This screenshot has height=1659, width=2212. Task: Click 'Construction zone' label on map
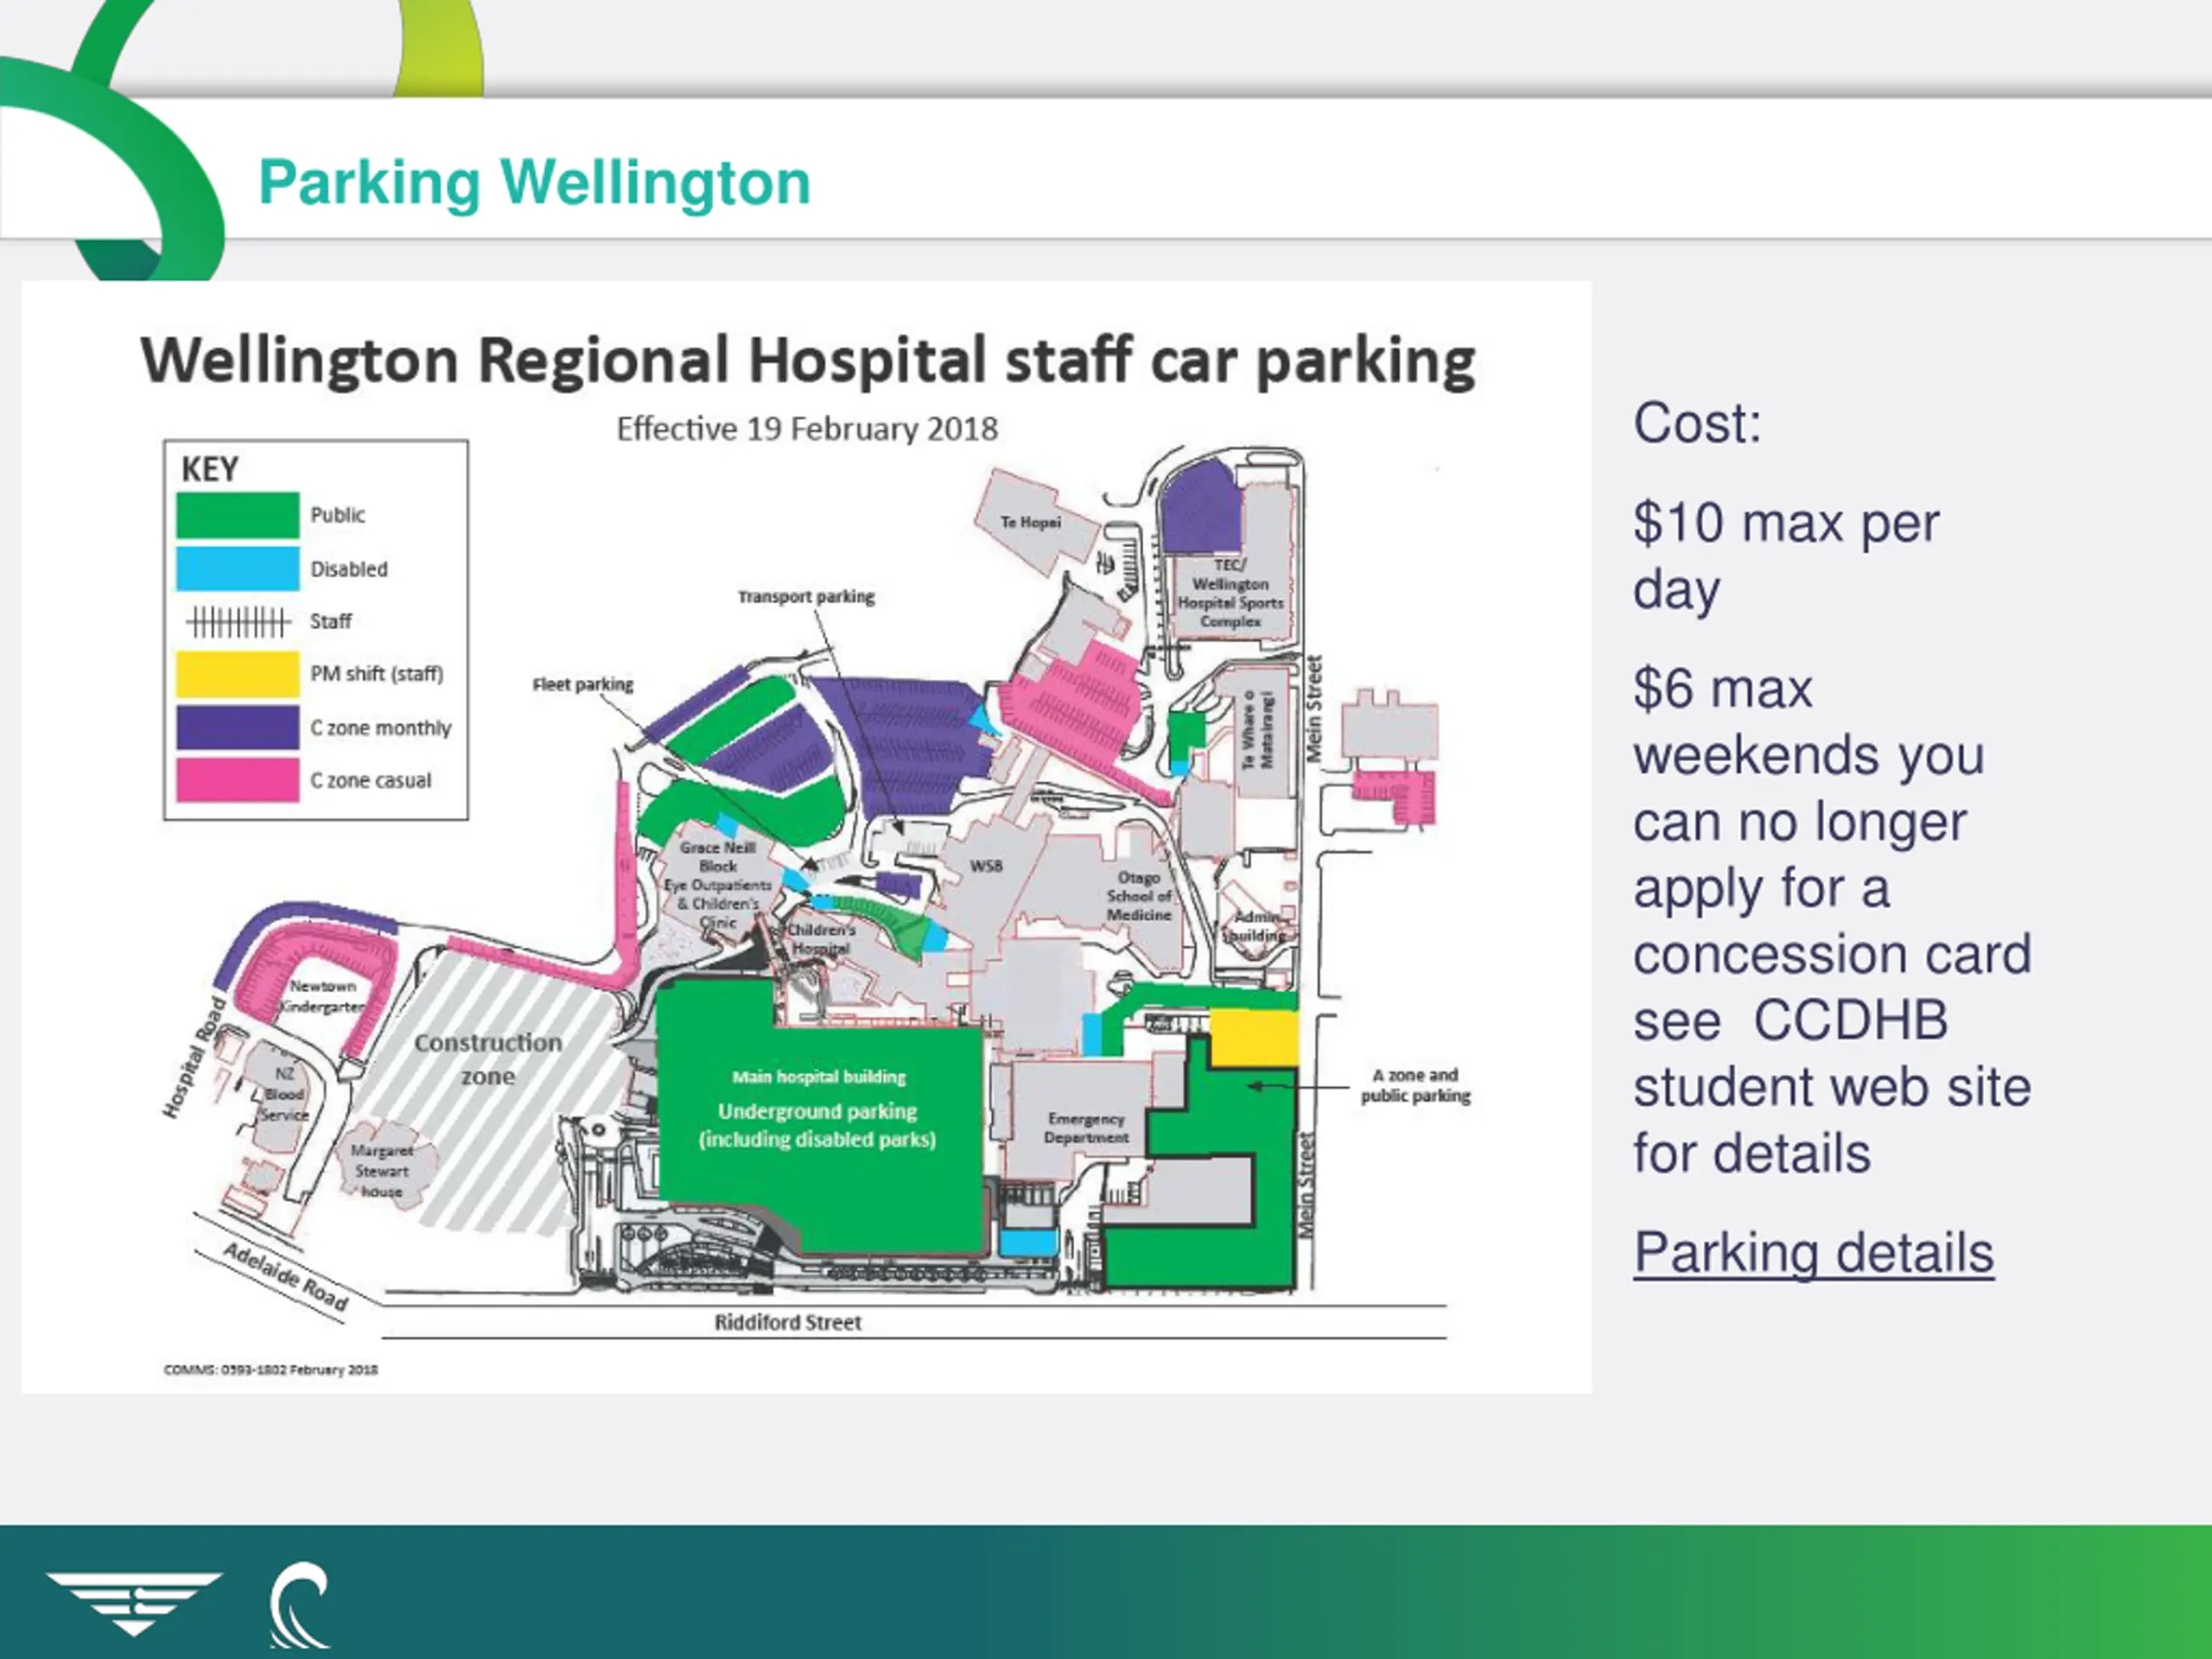pyautogui.click(x=488, y=1059)
